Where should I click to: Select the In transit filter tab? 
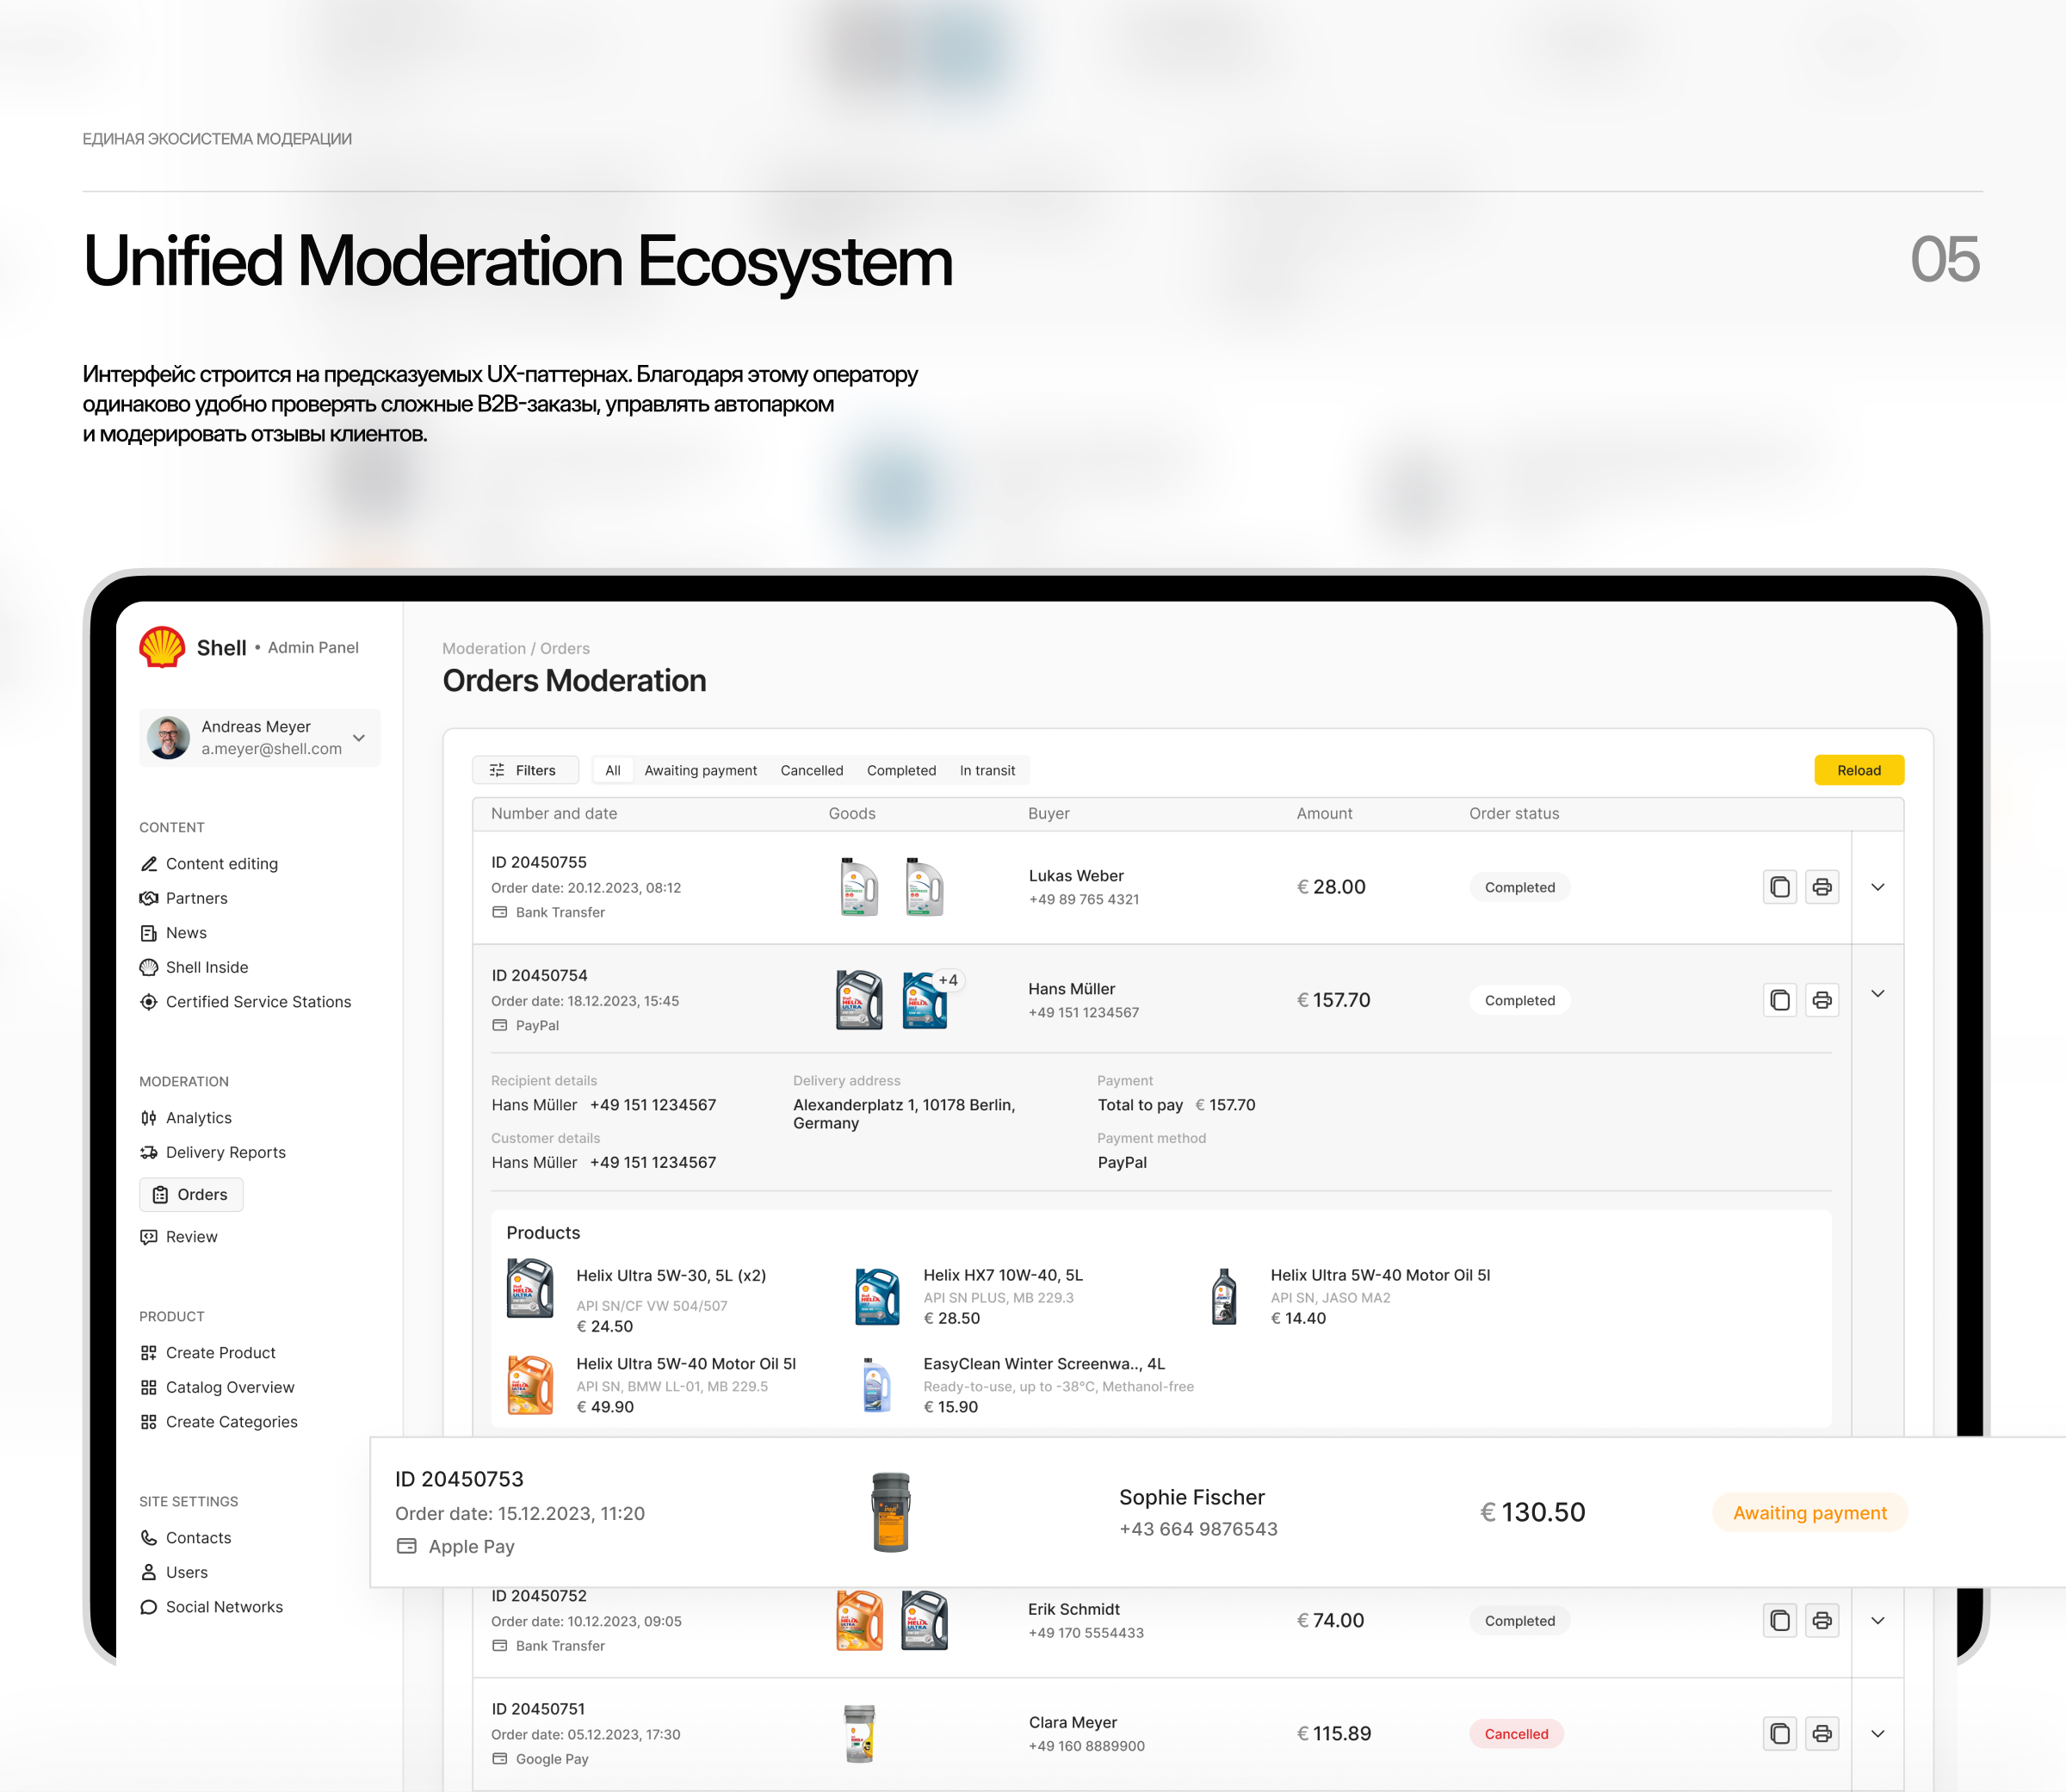pos(988,770)
